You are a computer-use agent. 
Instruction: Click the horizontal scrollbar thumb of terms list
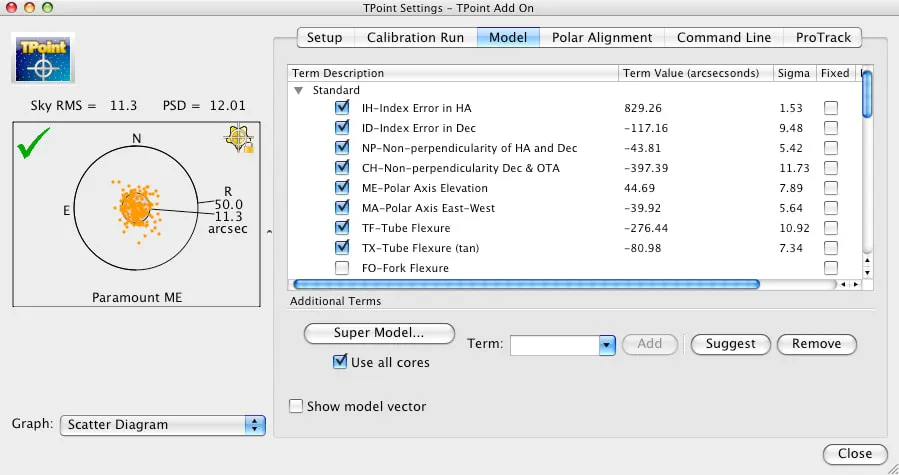(526, 284)
